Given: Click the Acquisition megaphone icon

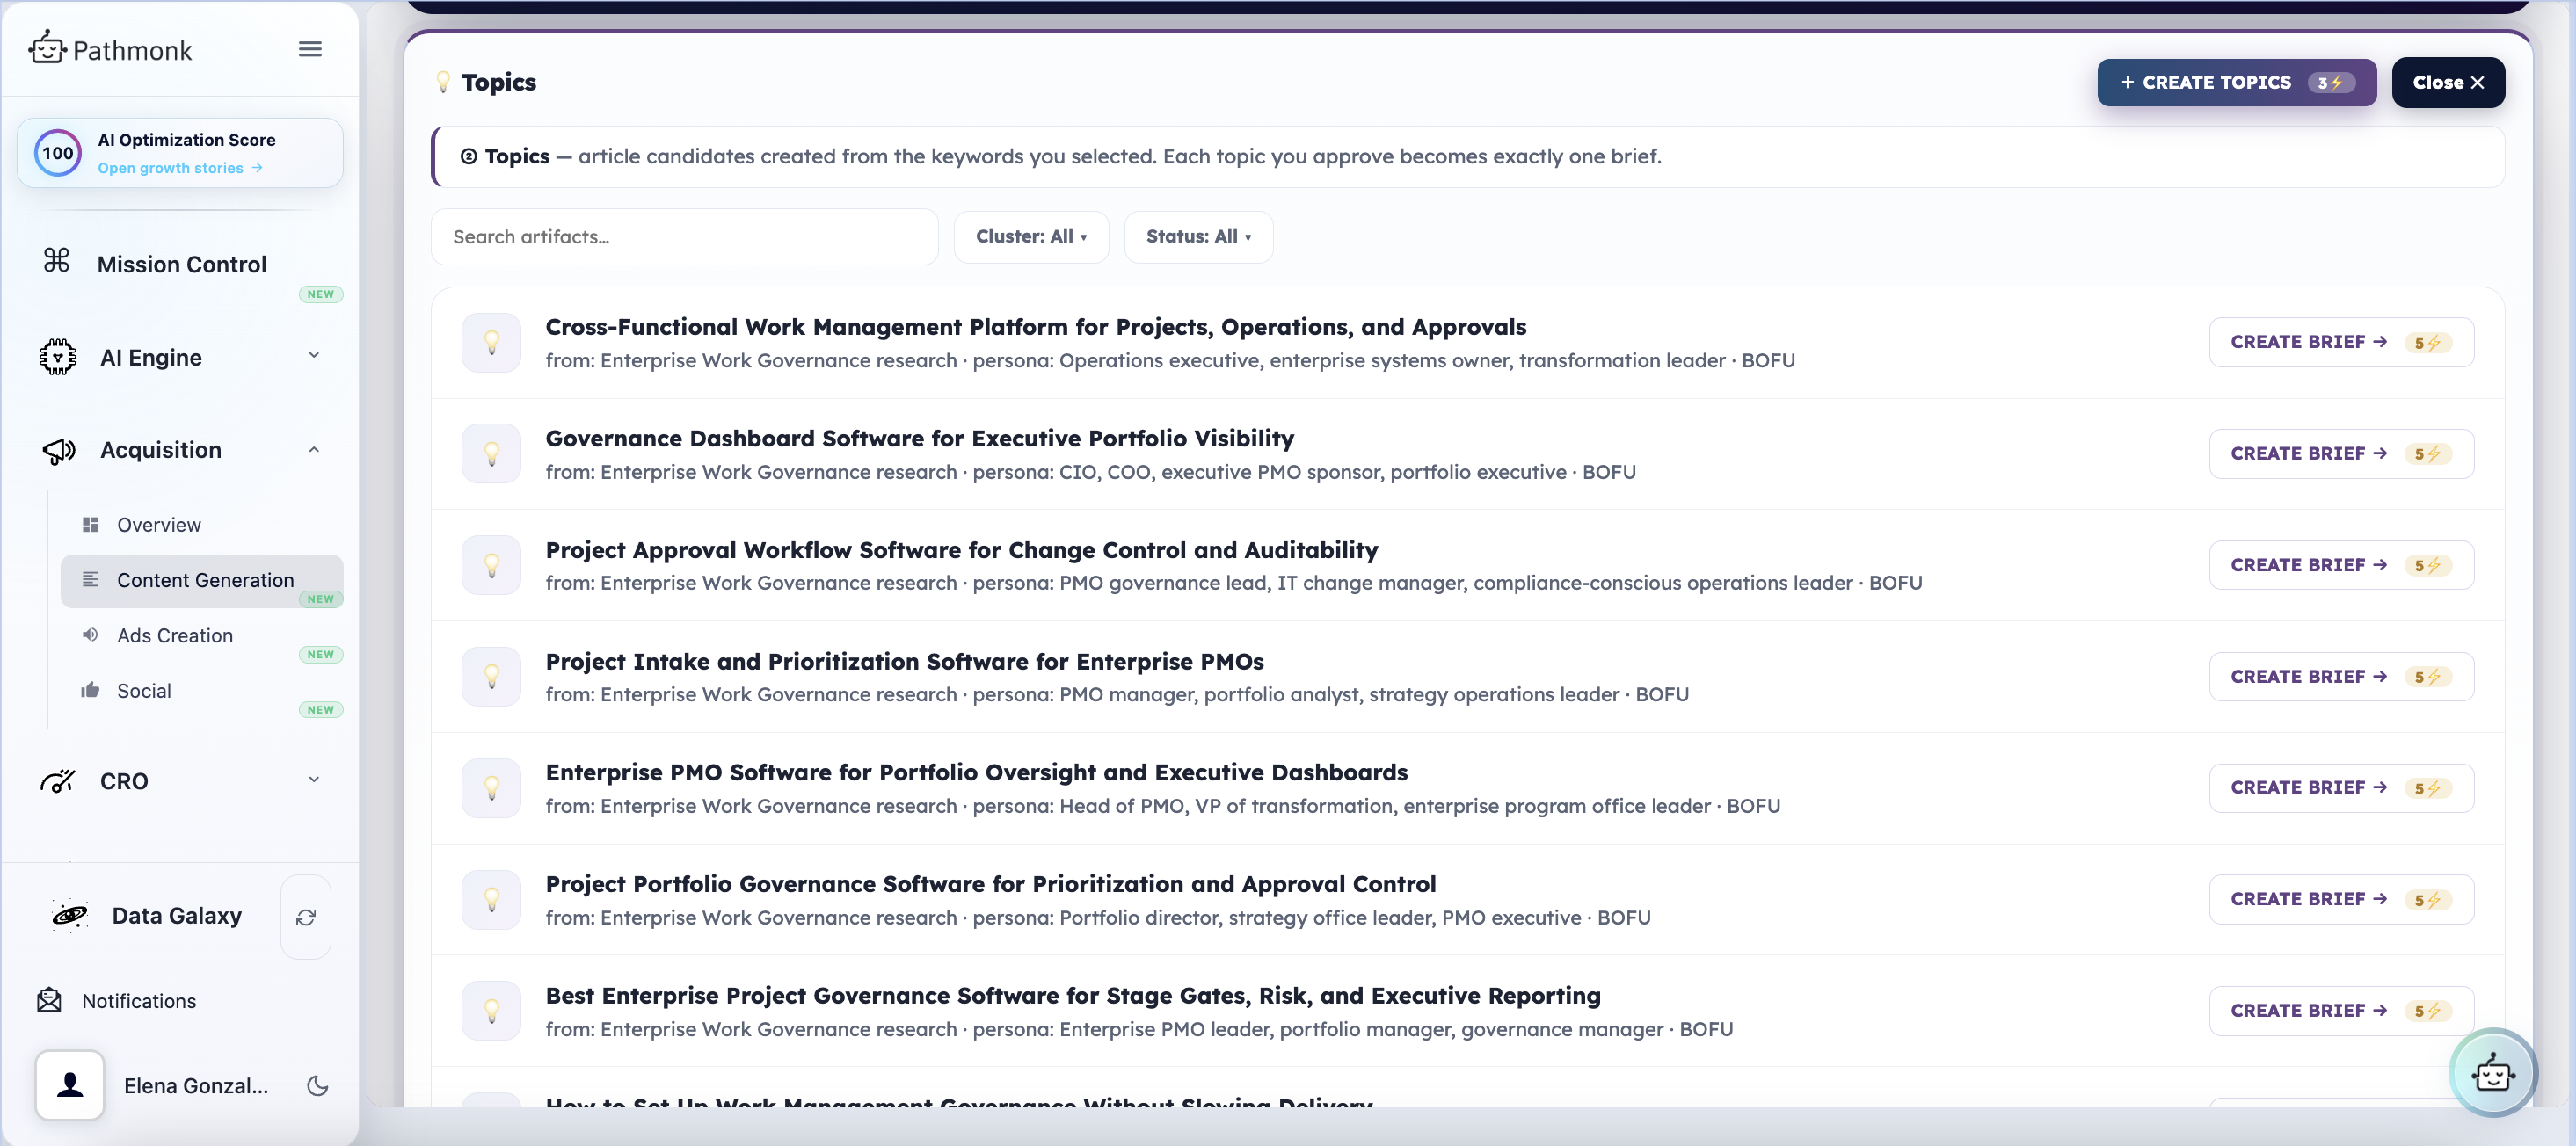Looking at the screenshot, I should 59,451.
